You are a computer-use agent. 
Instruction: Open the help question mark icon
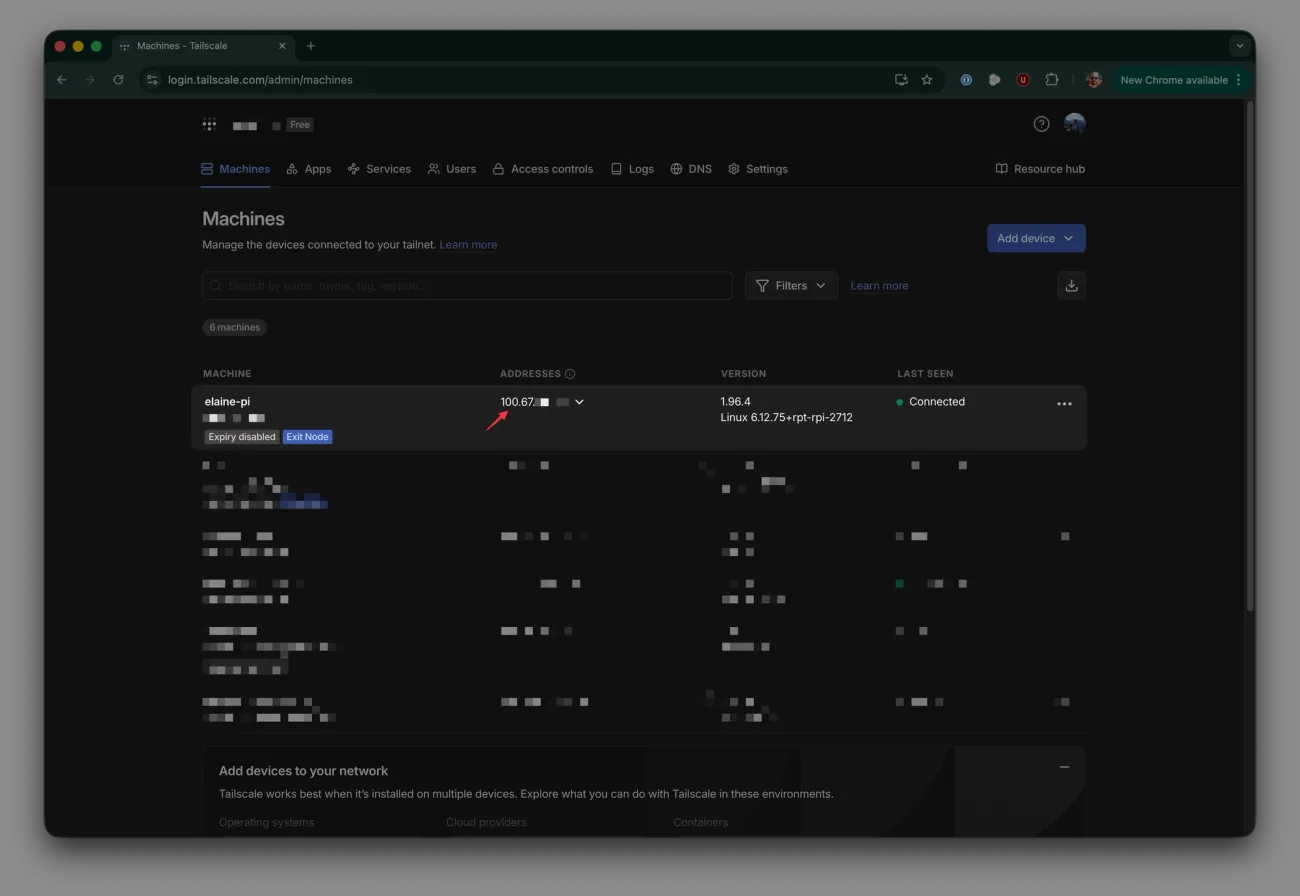[1041, 124]
